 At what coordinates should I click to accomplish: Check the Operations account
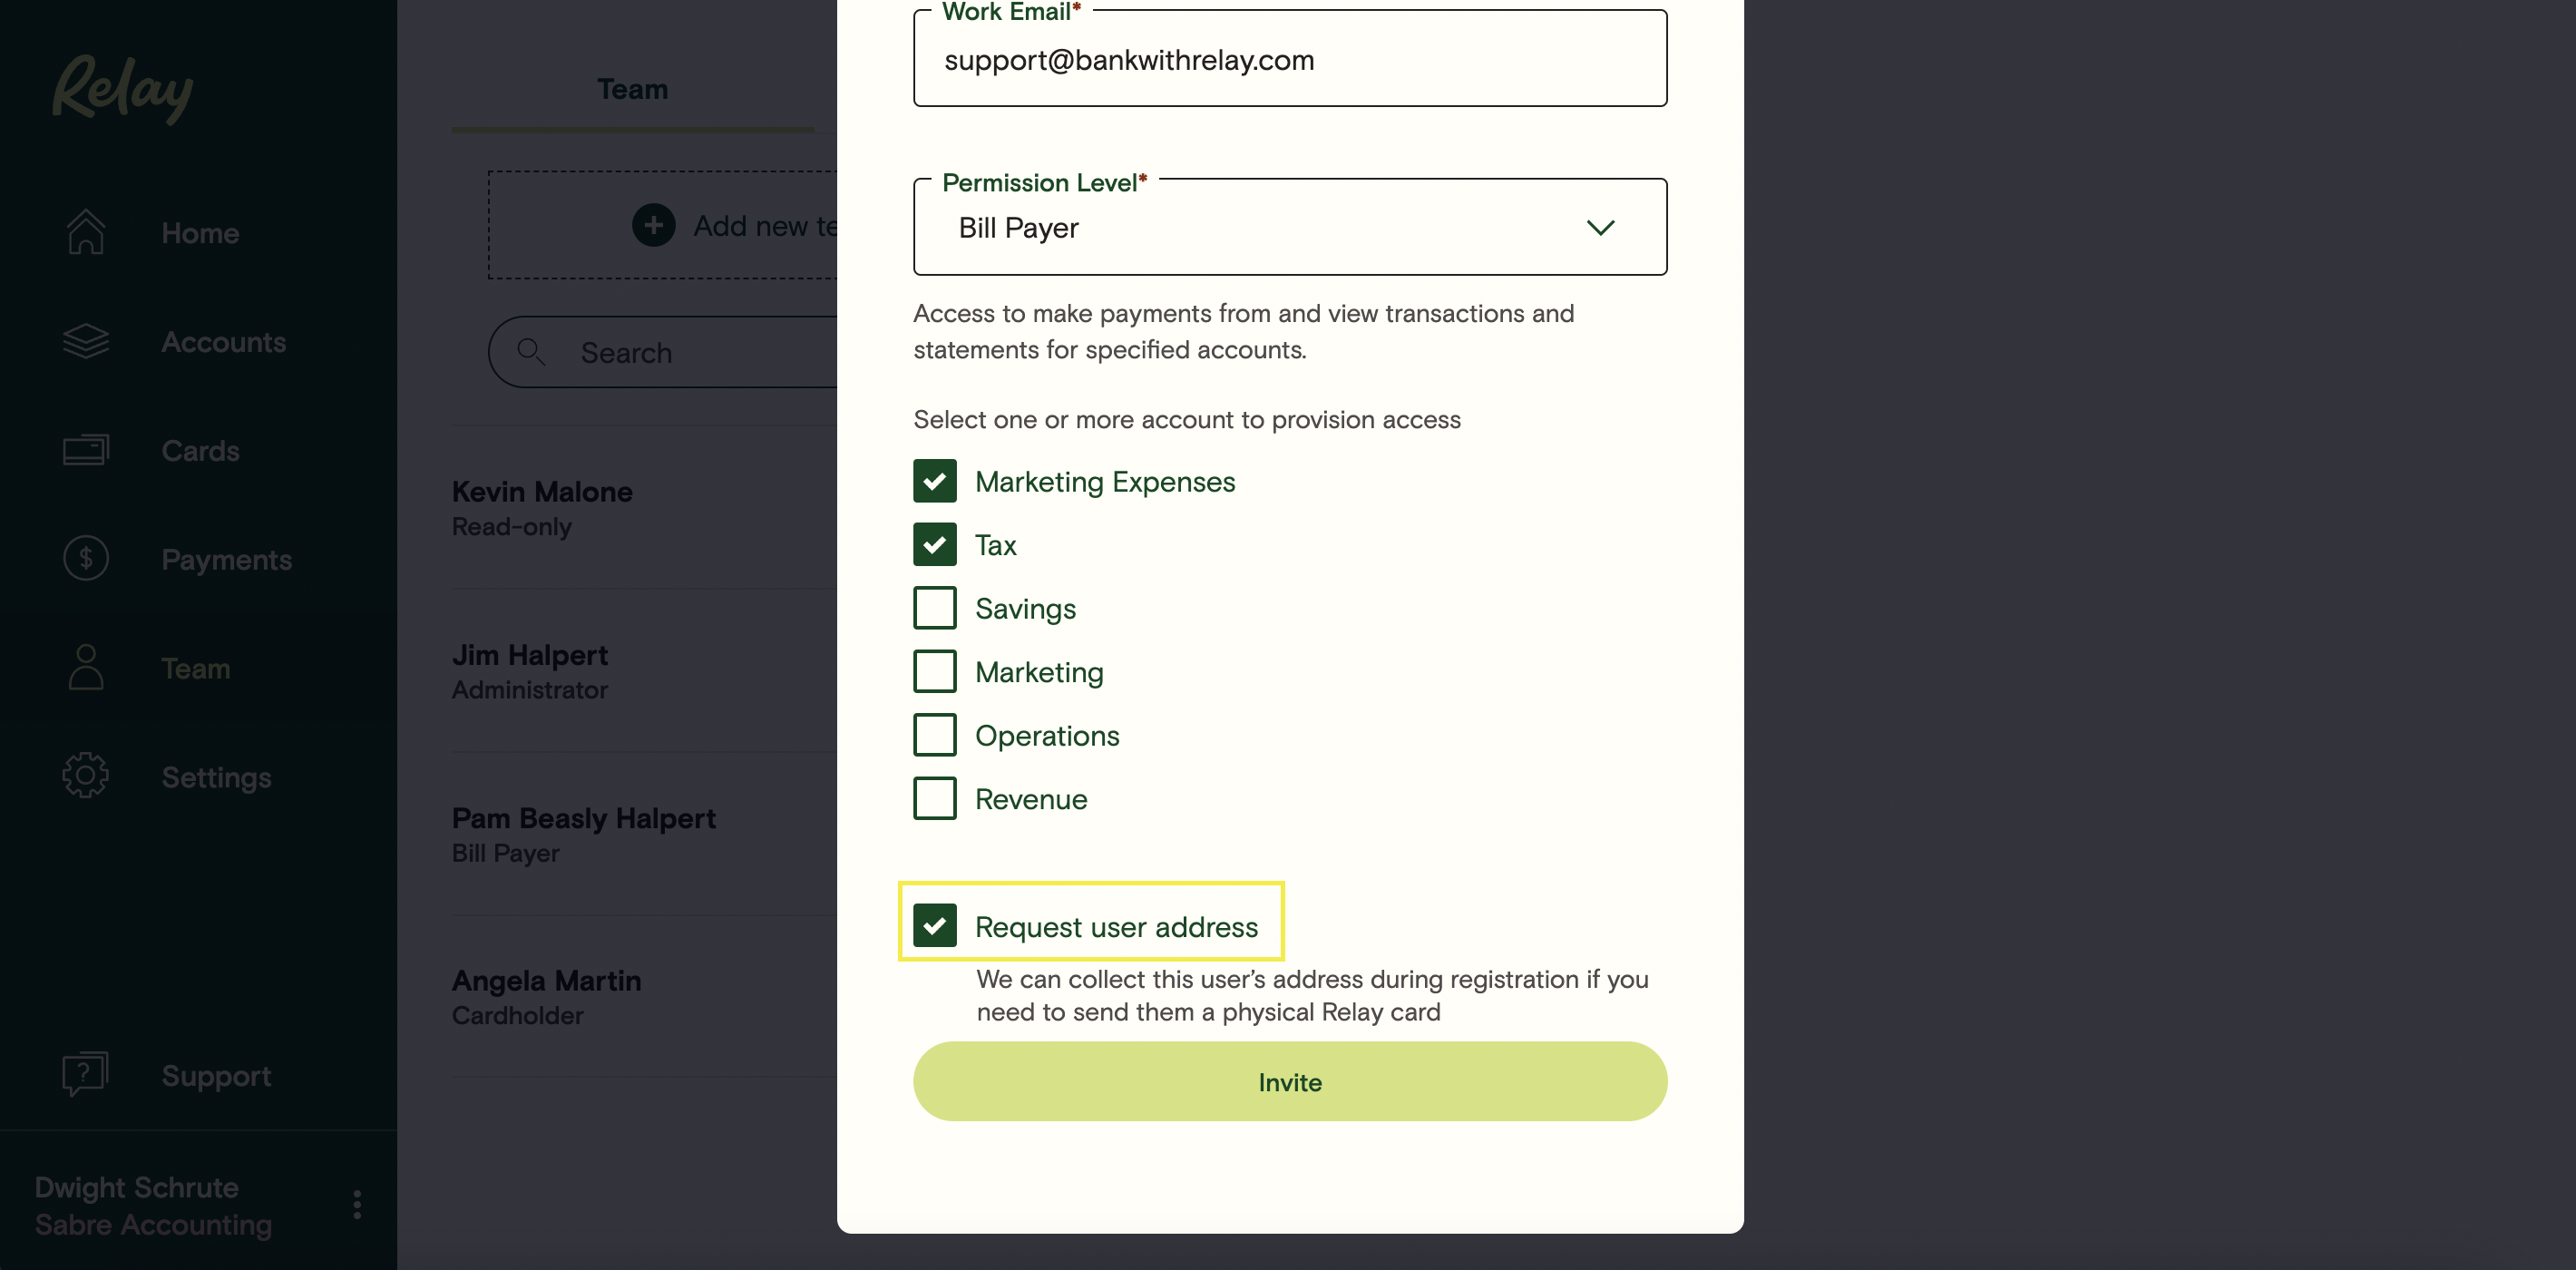tap(934, 734)
